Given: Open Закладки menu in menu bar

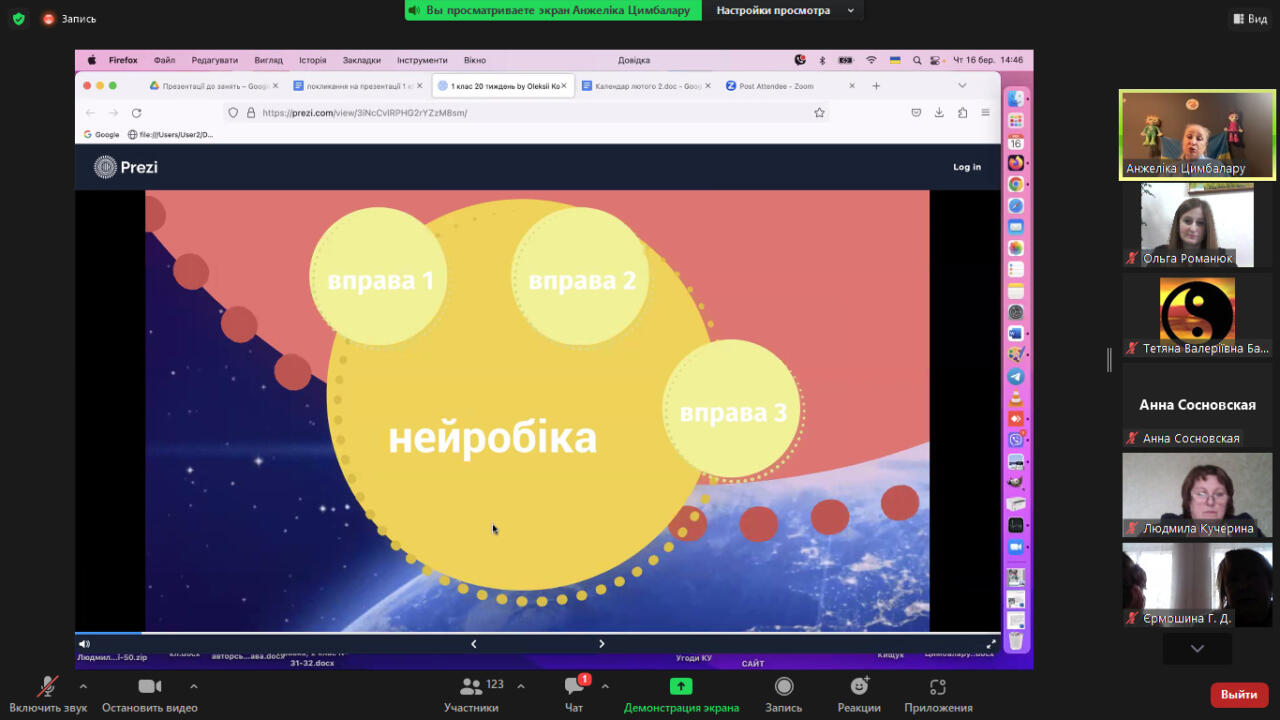Looking at the screenshot, I should point(361,60).
